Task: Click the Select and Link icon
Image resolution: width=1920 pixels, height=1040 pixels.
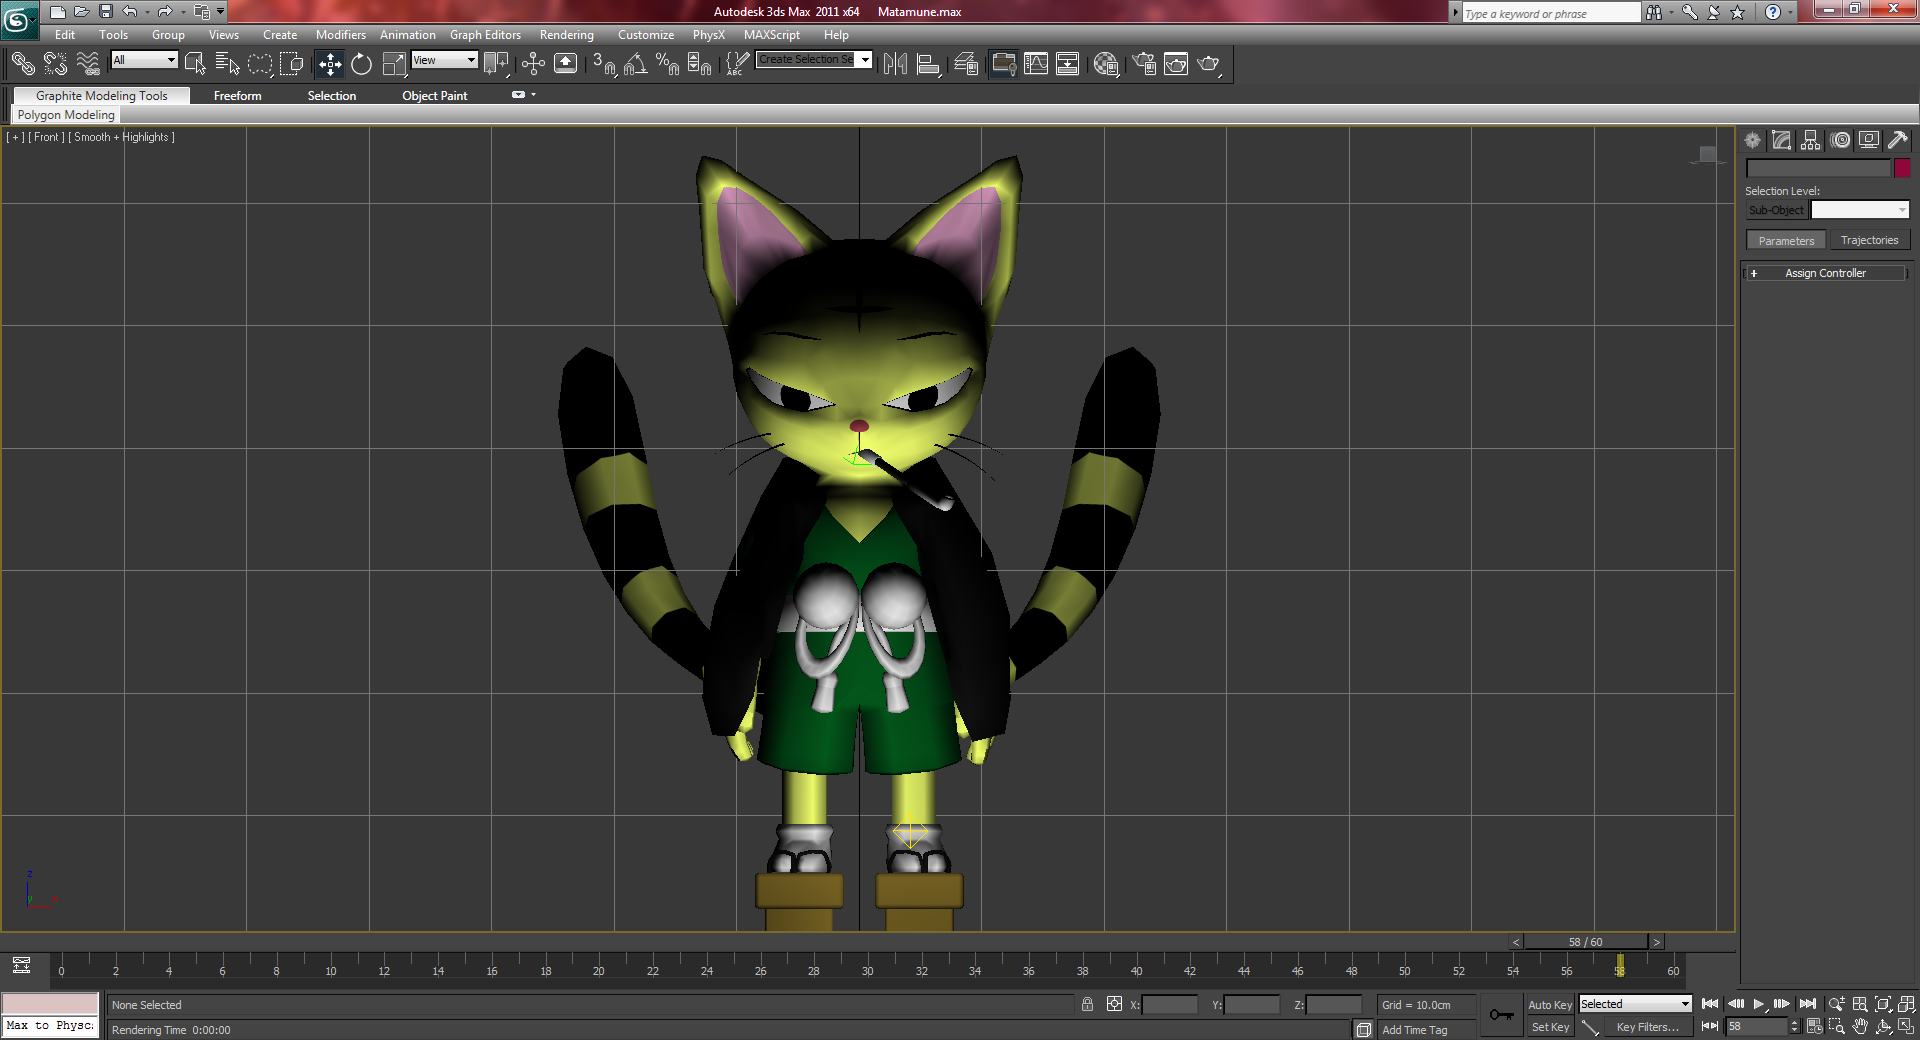Action: coord(22,65)
